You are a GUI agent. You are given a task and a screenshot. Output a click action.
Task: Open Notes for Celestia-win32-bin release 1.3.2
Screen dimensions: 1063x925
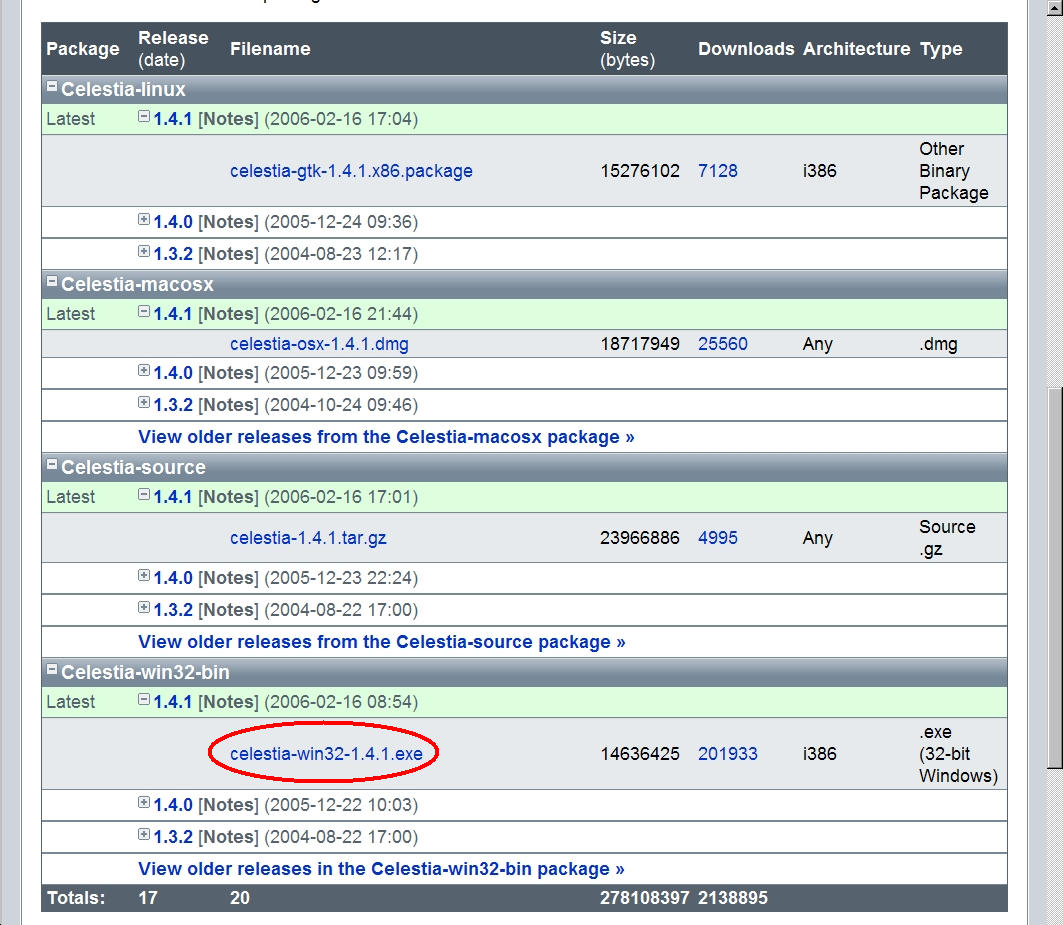(x=228, y=837)
